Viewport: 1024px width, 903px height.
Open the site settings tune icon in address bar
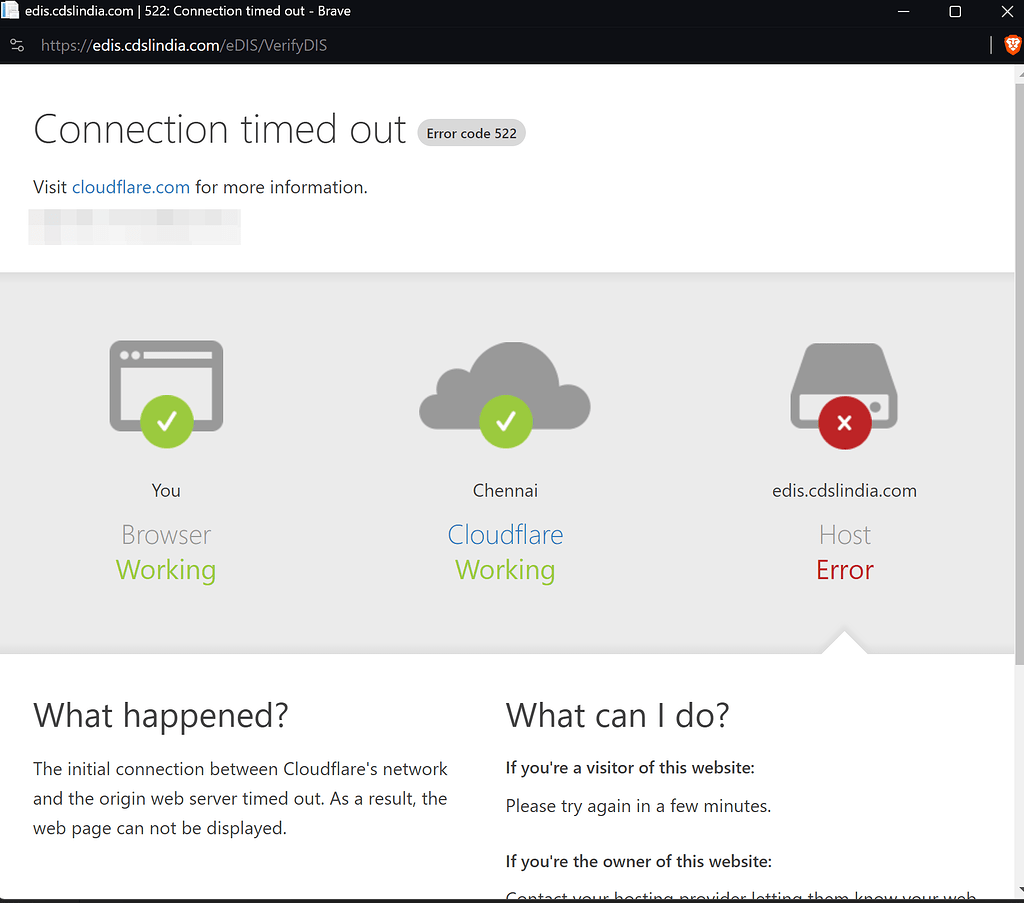[16, 44]
